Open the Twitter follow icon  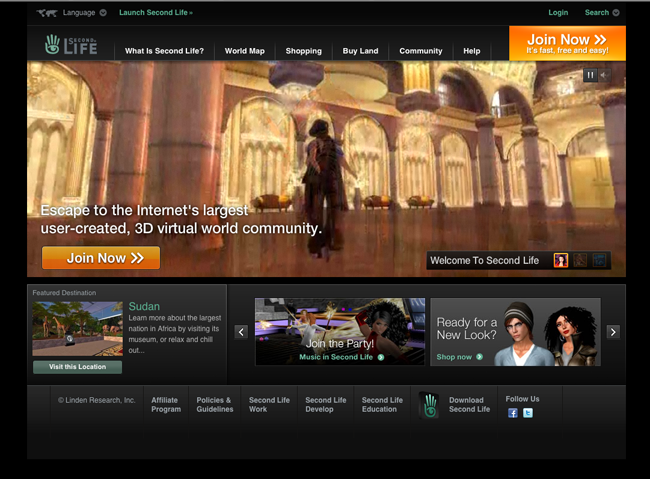point(528,413)
